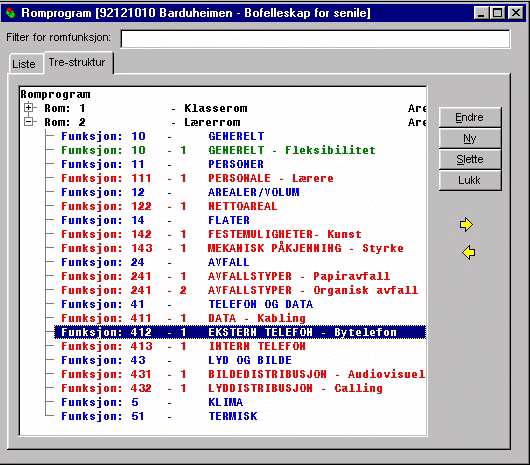Screen dimensions: 530x465
Task: Click the Ny button
Action: point(469,138)
